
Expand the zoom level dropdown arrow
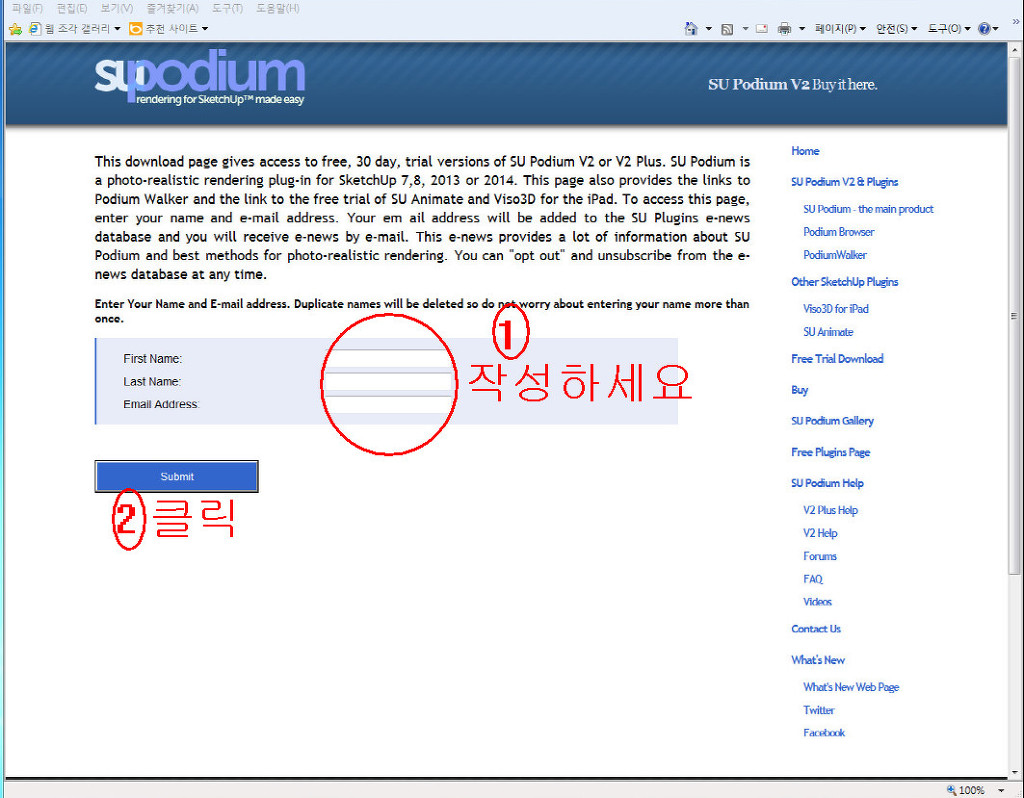click(1001, 791)
